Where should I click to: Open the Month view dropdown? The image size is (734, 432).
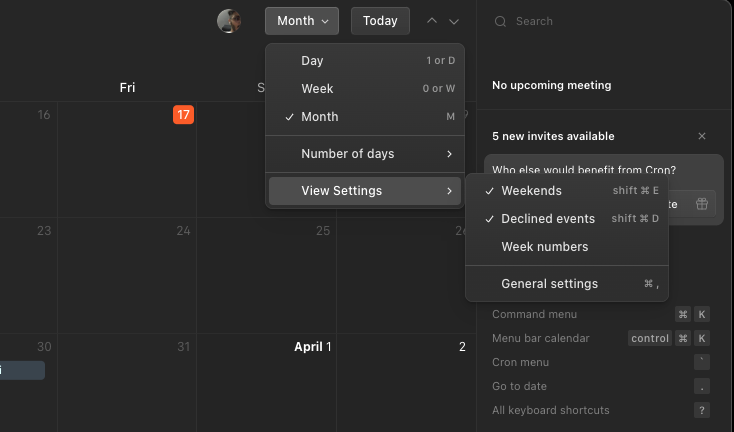301,21
